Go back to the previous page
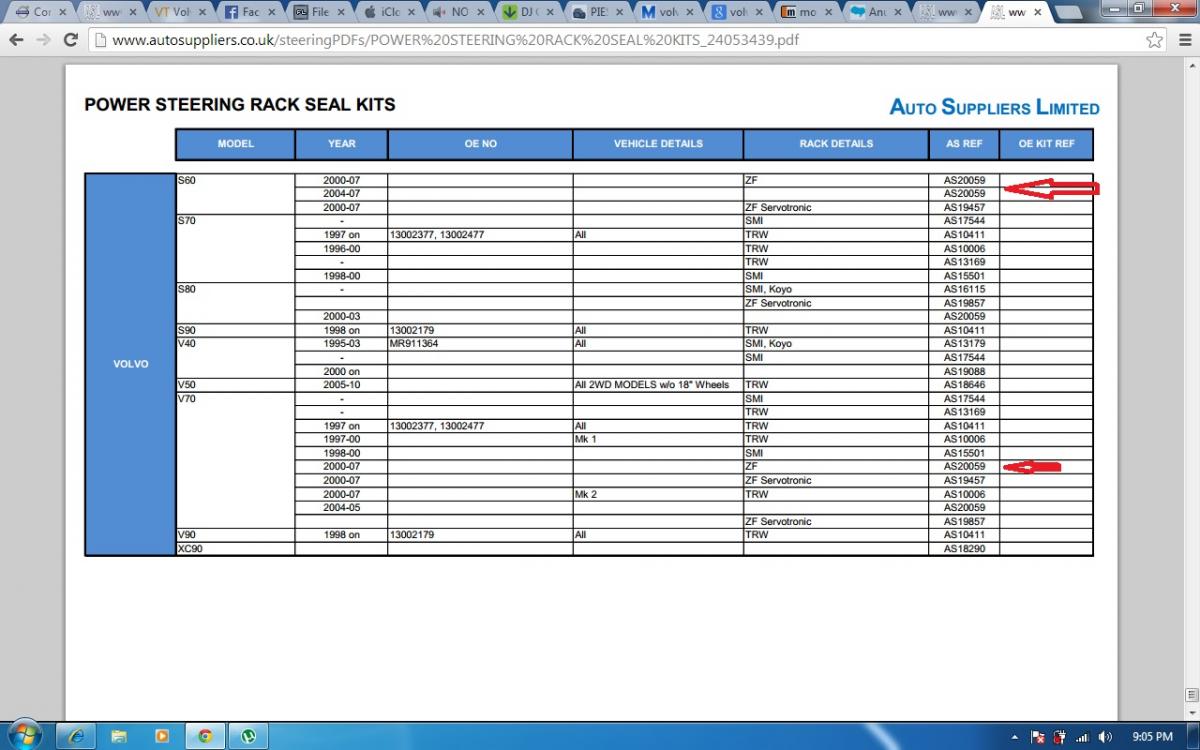The width and height of the screenshot is (1200, 750). 17,41
